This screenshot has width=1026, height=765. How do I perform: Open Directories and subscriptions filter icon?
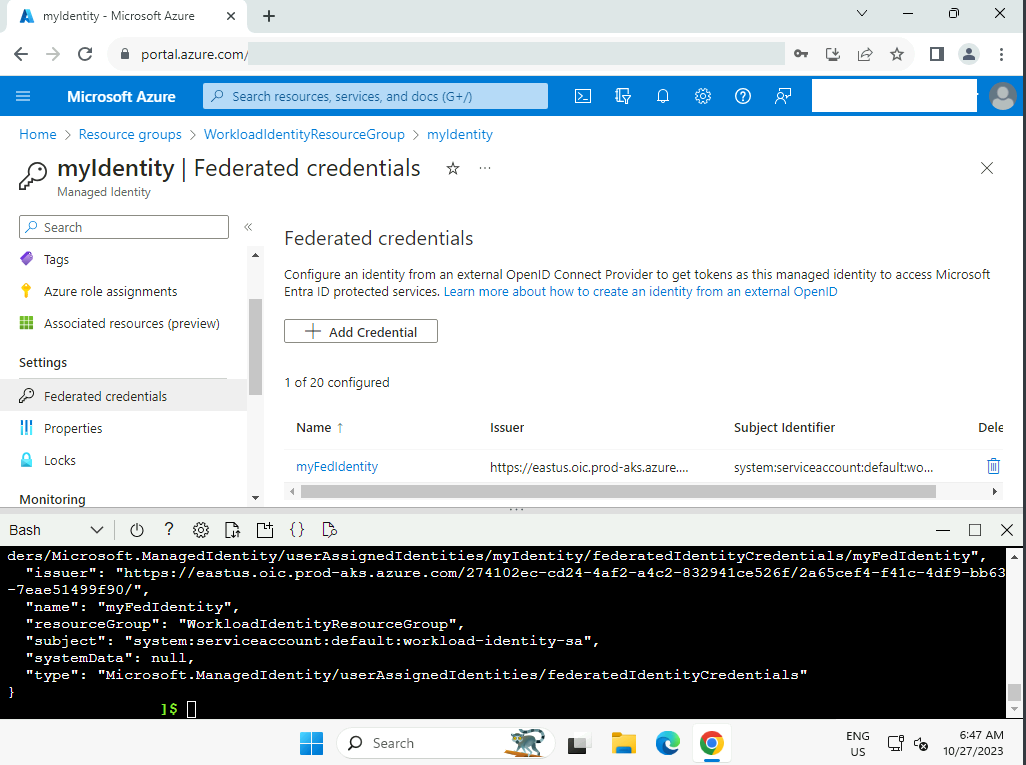[623, 97]
